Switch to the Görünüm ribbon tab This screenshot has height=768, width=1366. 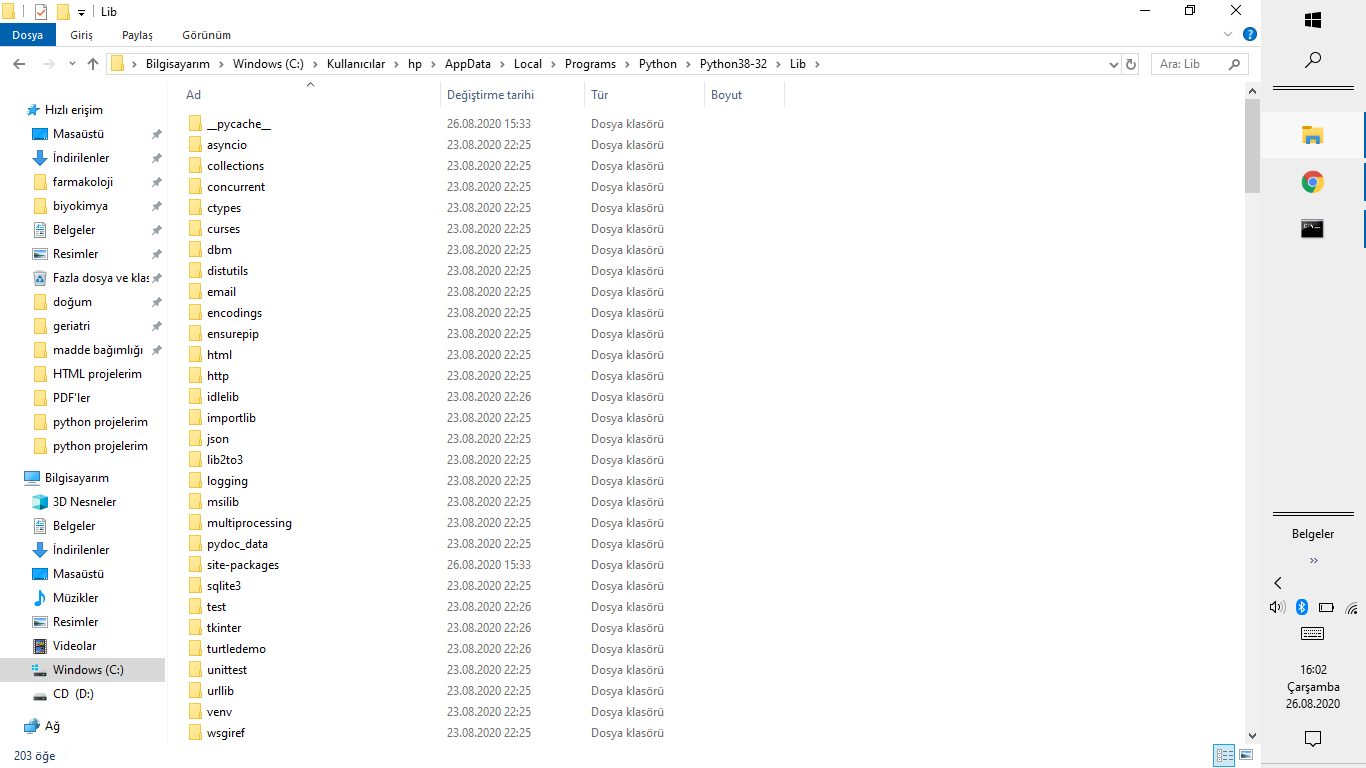click(x=207, y=35)
